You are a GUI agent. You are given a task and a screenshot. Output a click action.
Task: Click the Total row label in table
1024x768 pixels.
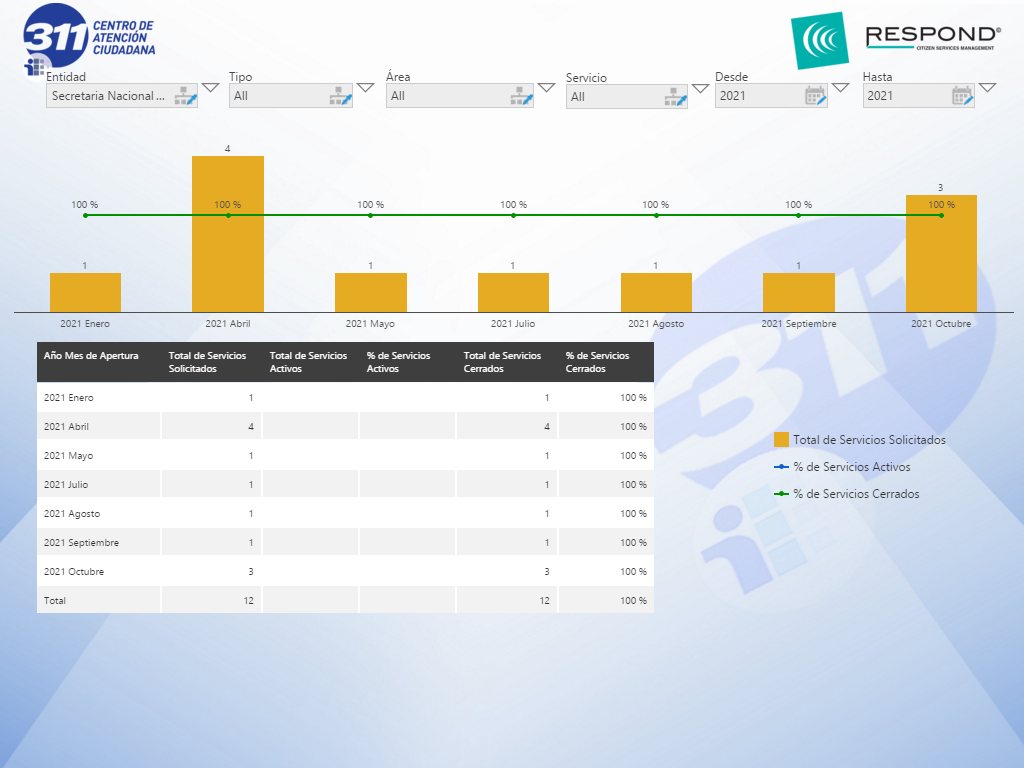coord(55,601)
